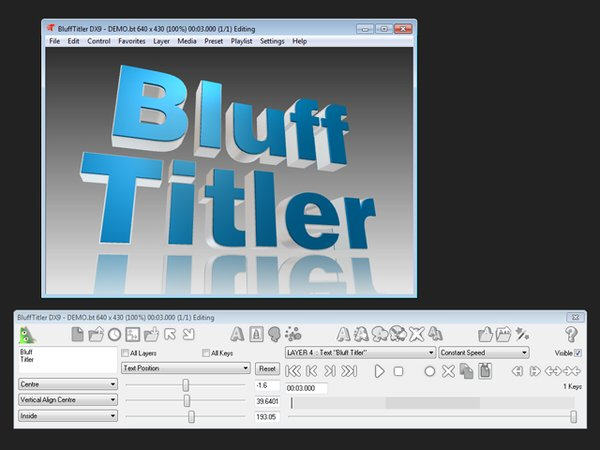The image size is (600, 450).
Task: Add a 3D text layer with A icon
Action: [x=237, y=334]
